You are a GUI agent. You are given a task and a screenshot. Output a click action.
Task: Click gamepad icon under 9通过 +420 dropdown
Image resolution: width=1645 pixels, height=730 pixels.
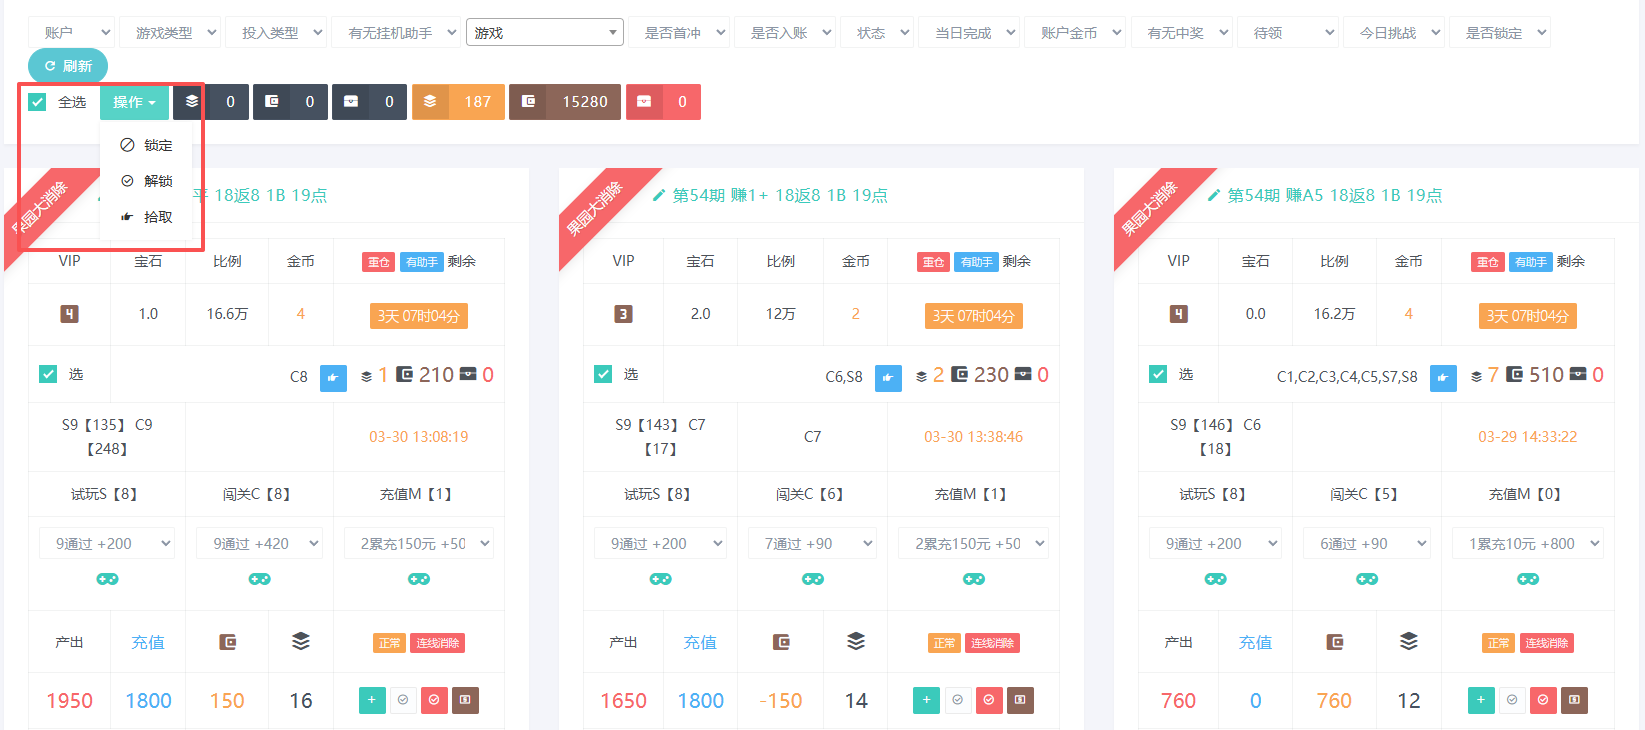pyautogui.click(x=259, y=579)
